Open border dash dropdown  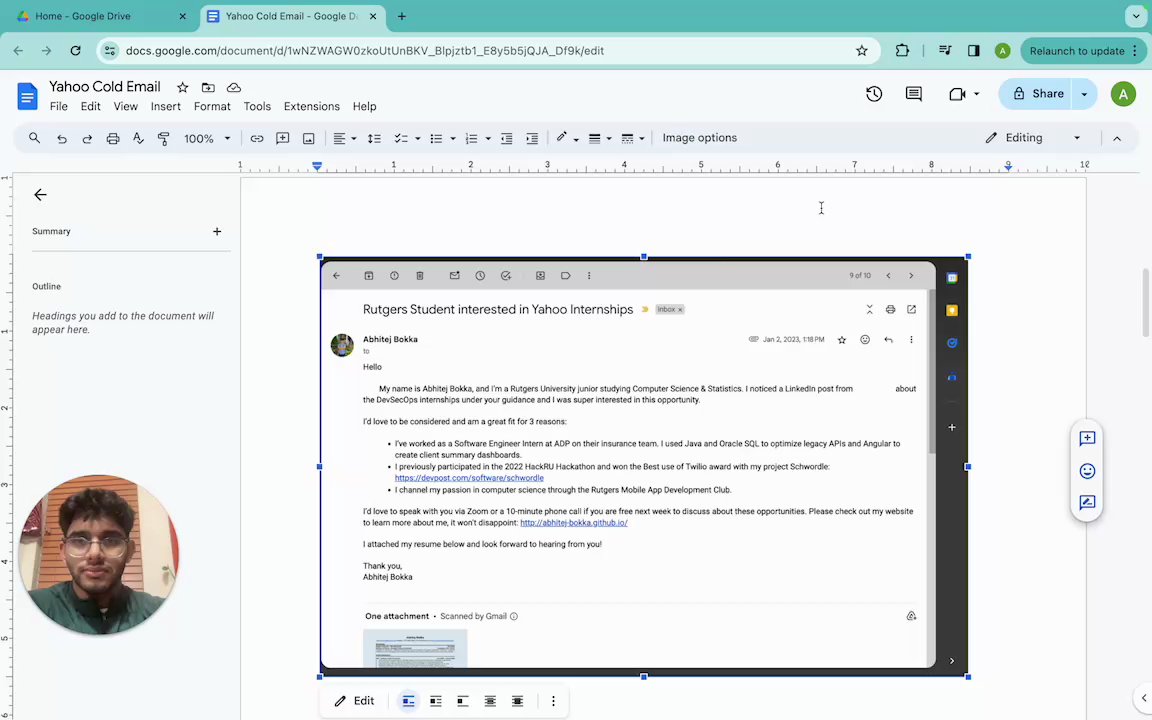pyautogui.click(x=633, y=138)
